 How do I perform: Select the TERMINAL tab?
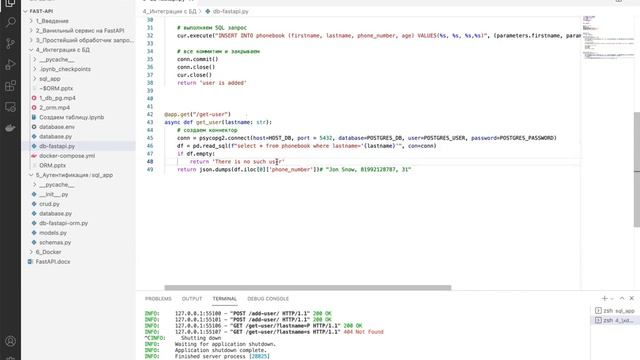[x=224, y=299]
